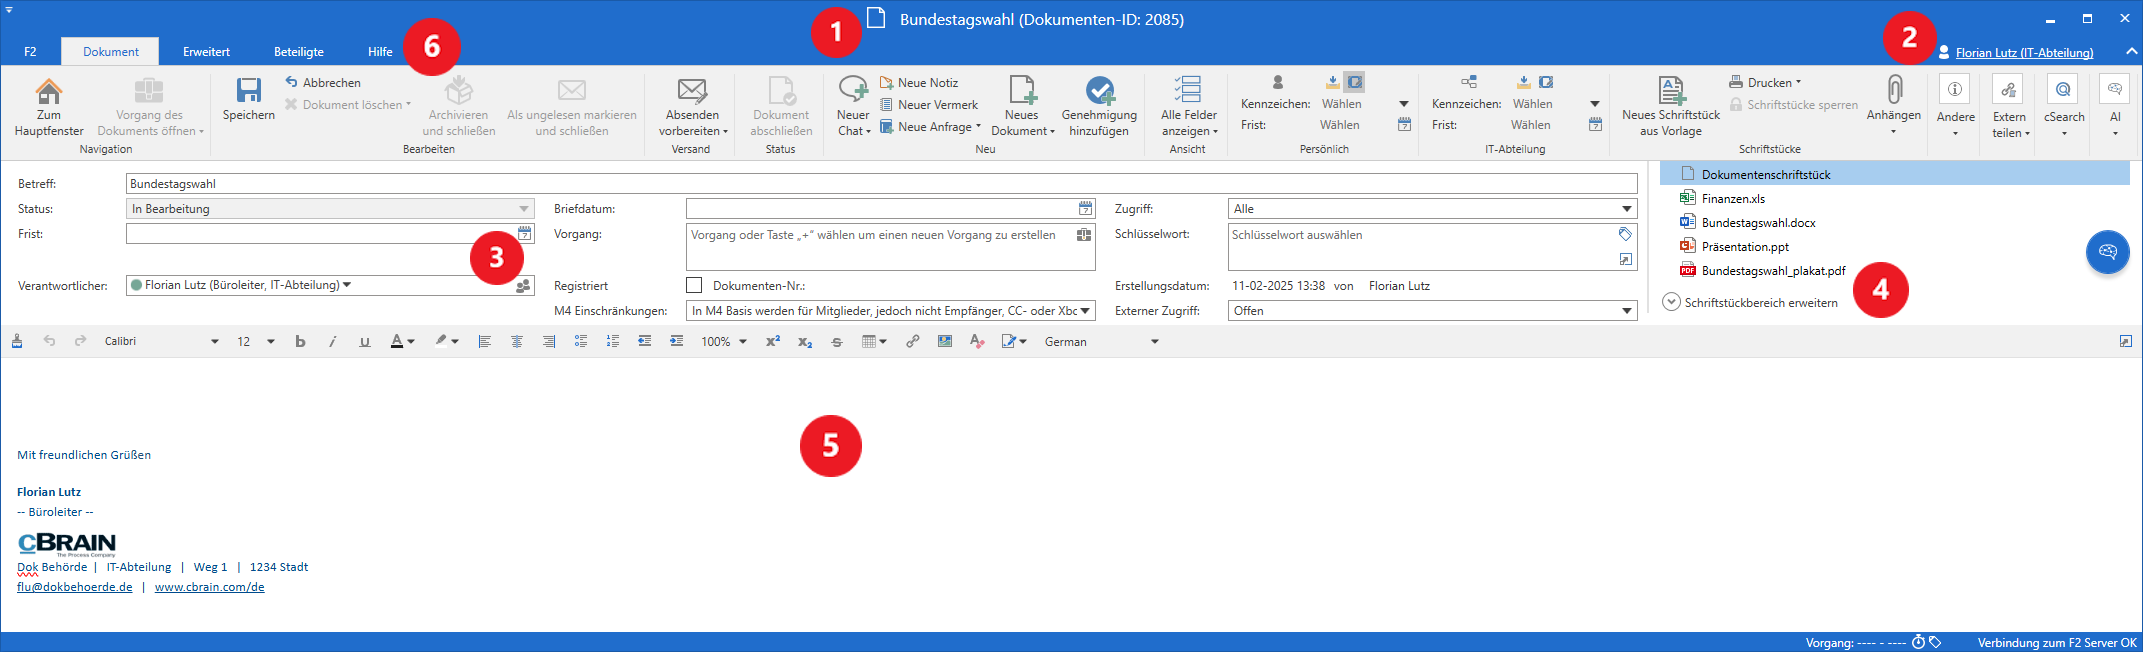Click Neues Schriftstück aus Vorlage icon
Screen dimensions: 2143x652
(x=1671, y=91)
